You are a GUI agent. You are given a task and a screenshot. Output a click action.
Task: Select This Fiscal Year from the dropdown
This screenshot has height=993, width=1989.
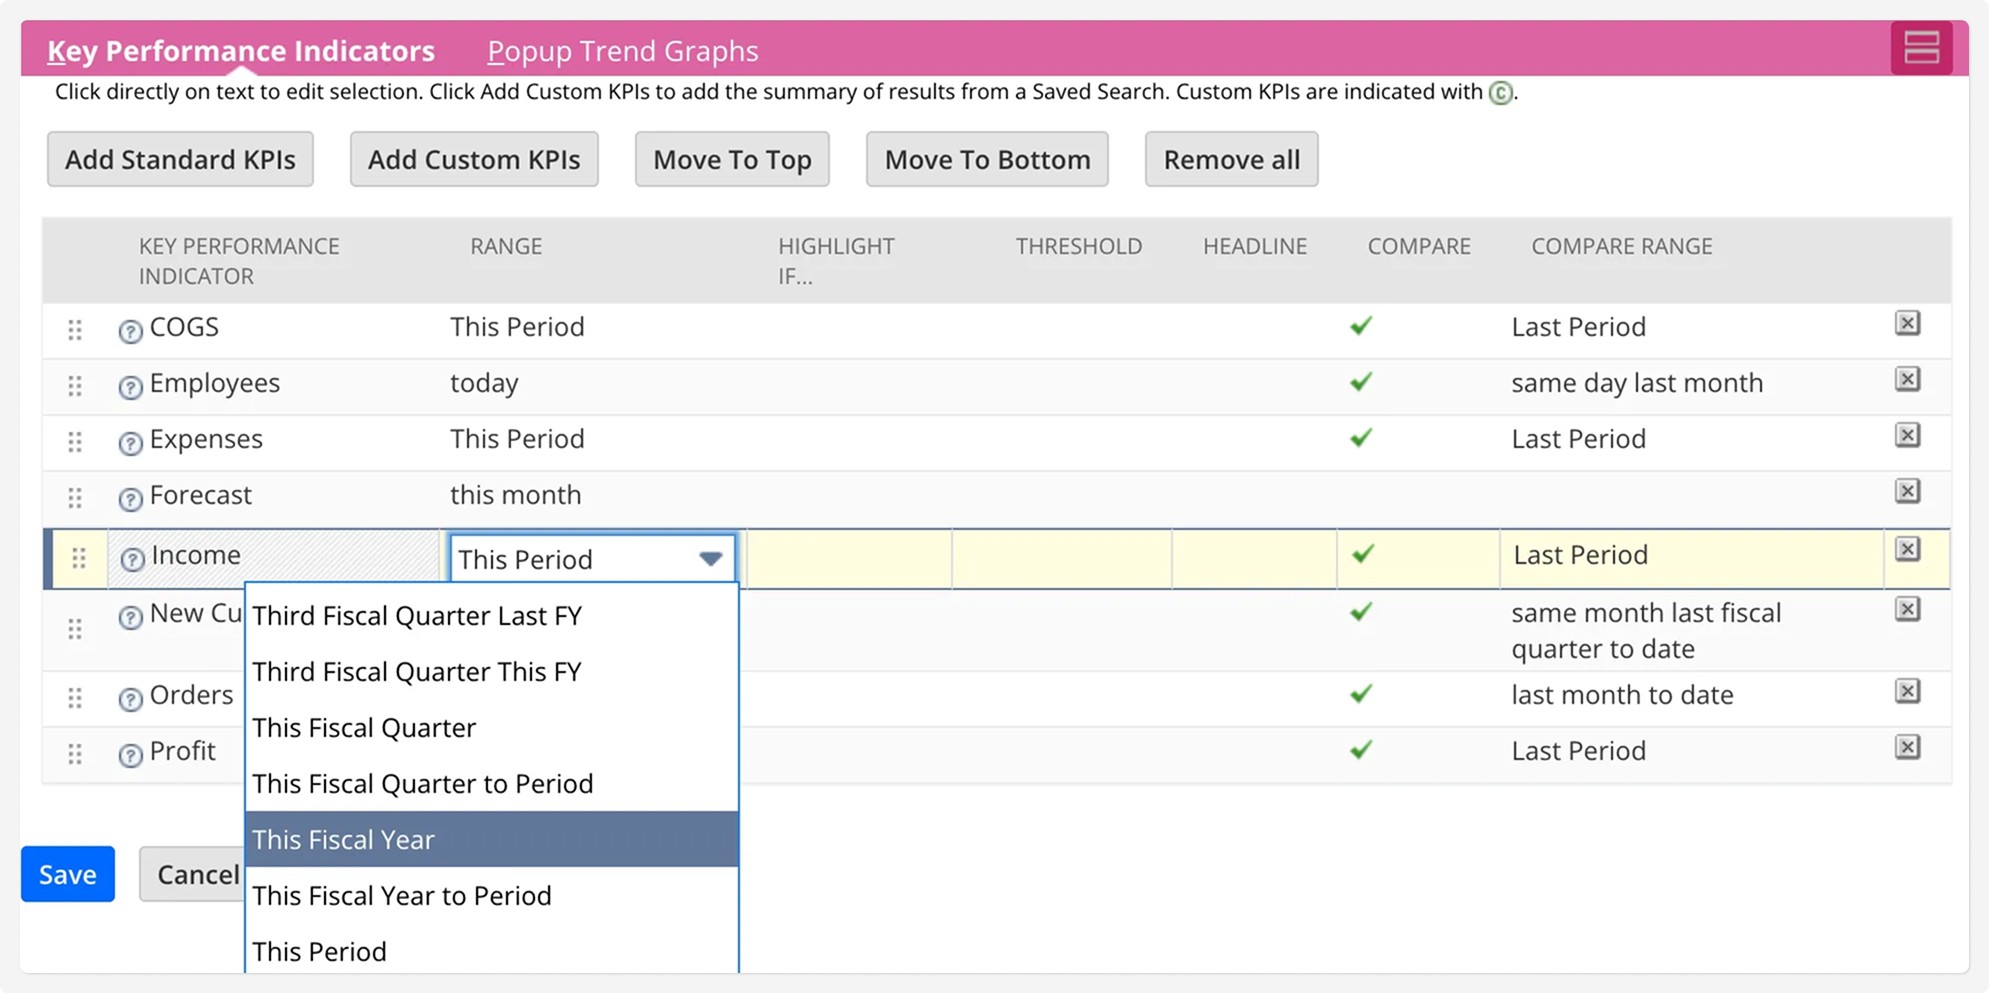[x=343, y=839]
